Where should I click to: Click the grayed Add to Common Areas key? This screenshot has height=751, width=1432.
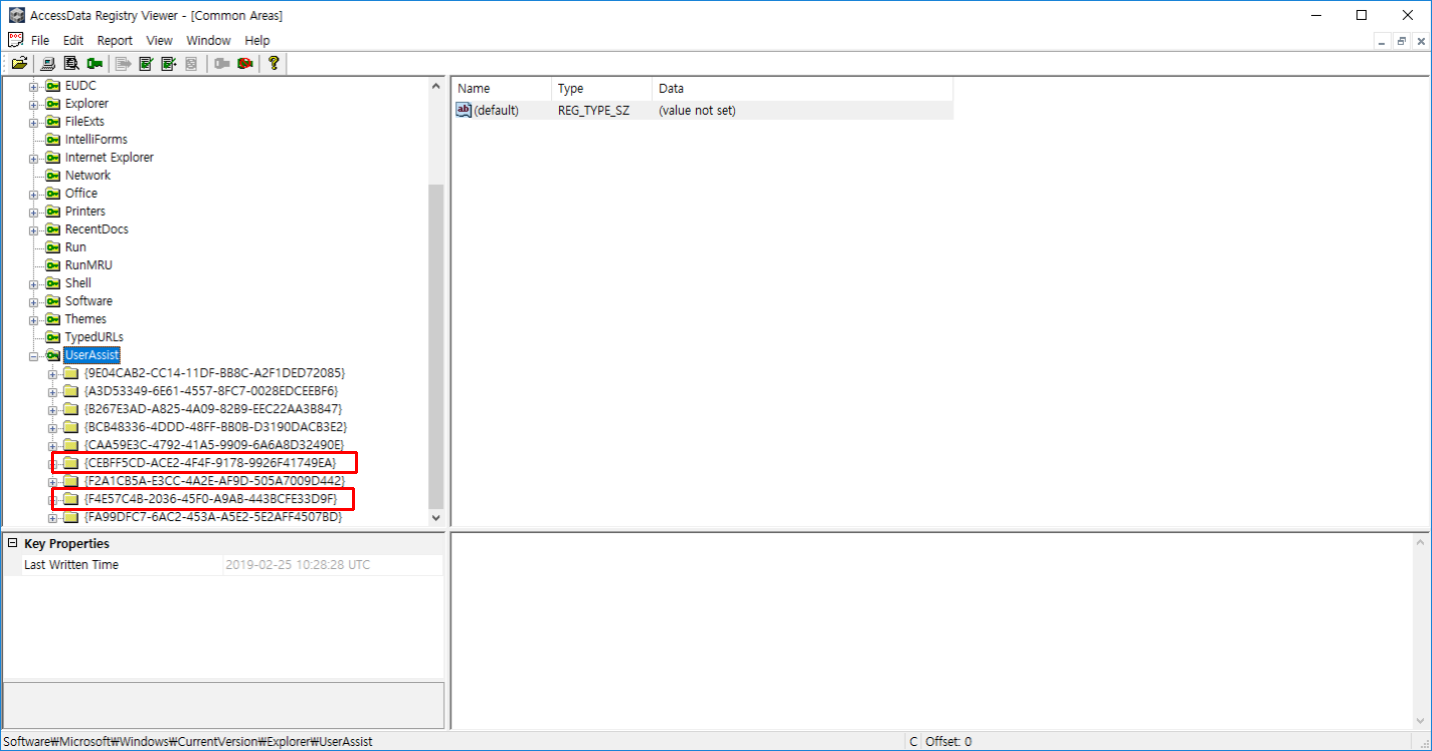click(221, 63)
